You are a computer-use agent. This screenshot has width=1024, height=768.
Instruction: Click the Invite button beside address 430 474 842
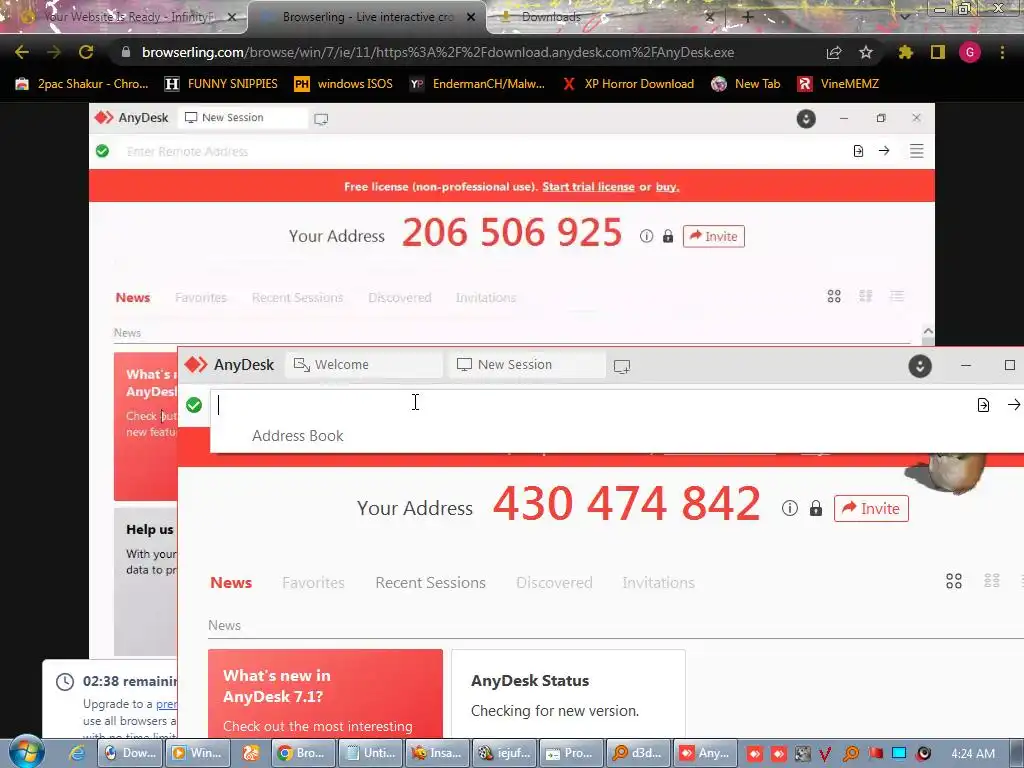click(x=871, y=508)
